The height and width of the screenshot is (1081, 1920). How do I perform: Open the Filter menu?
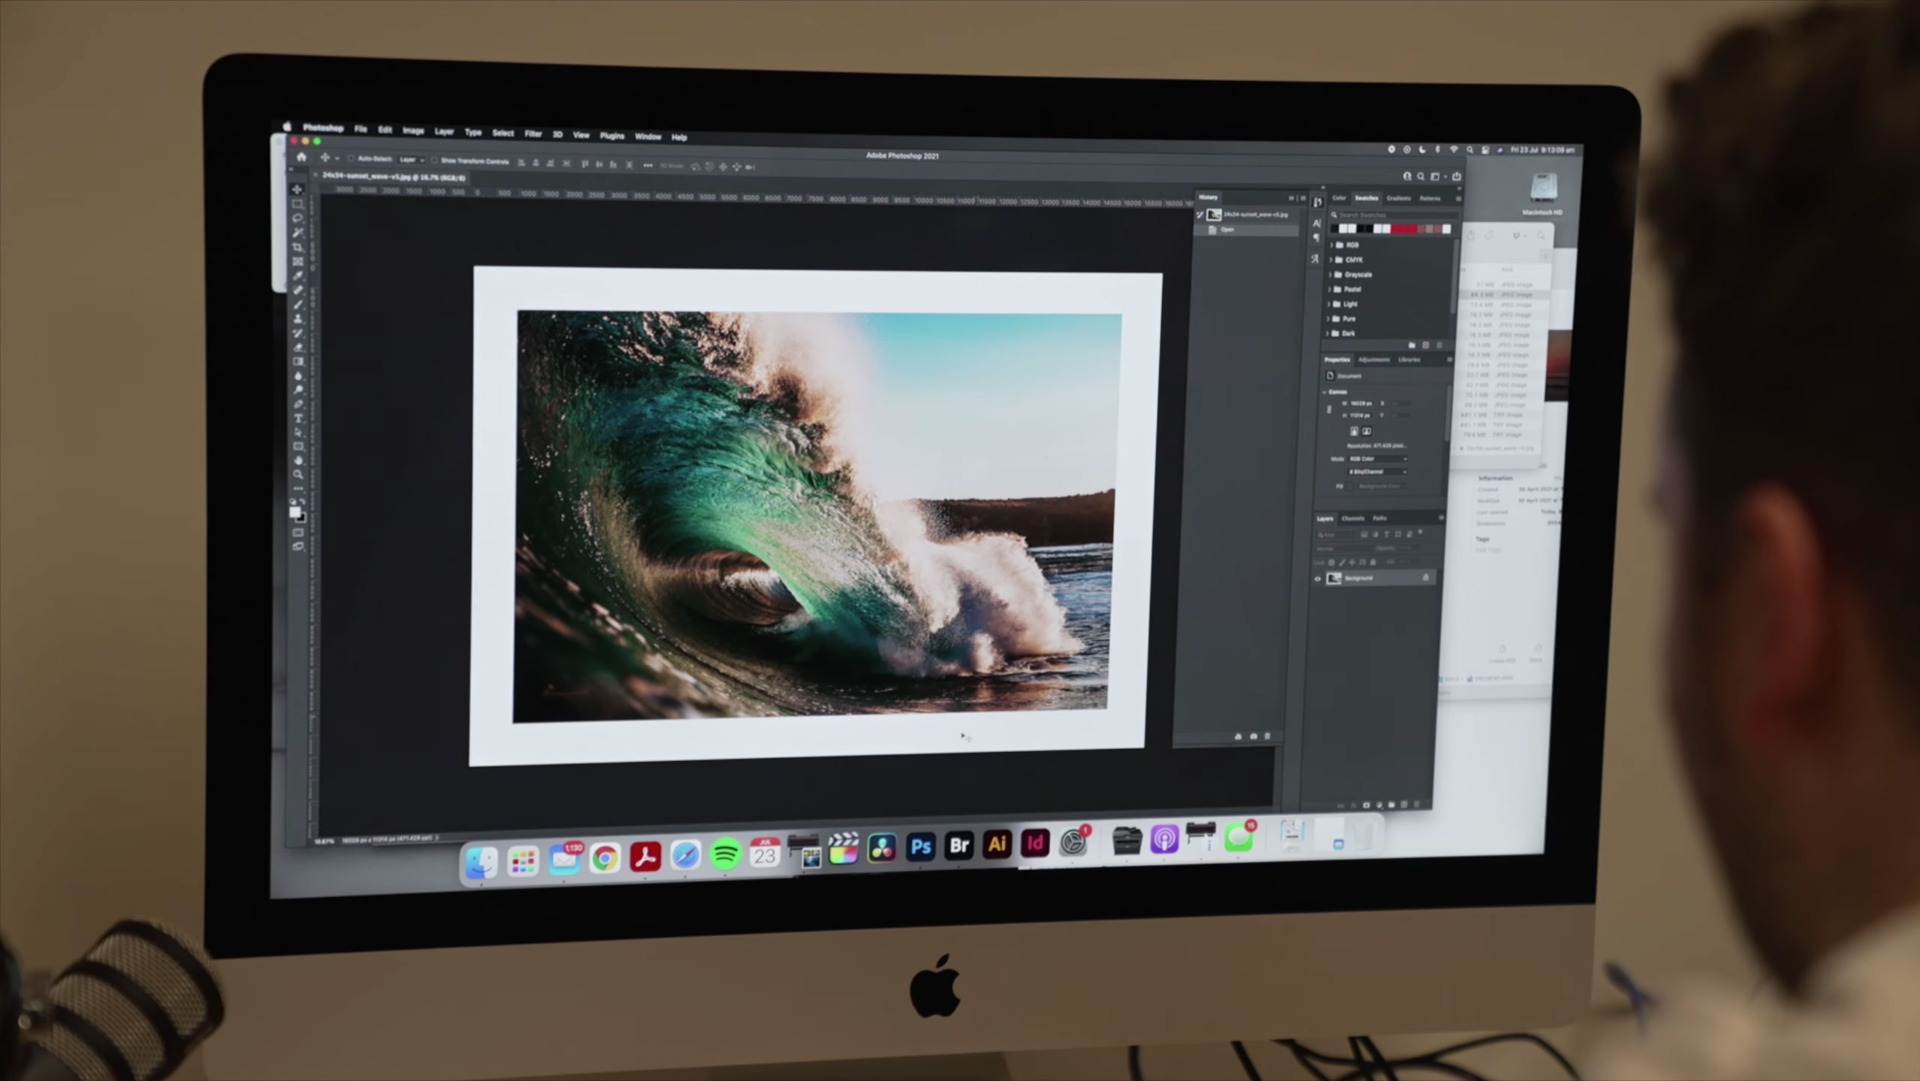[533, 133]
